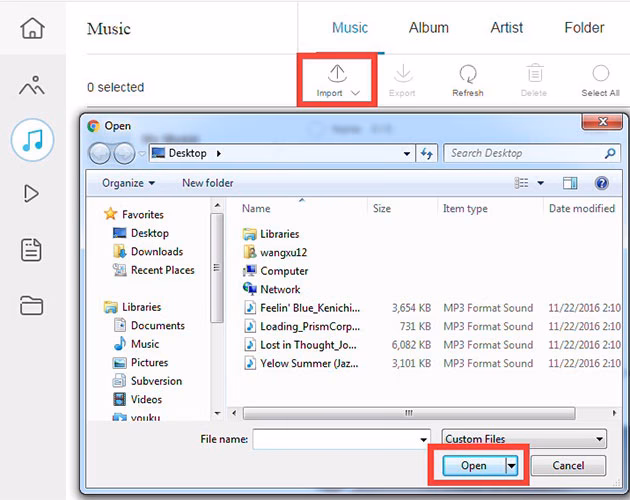Open the Files folder sidebar icon
This screenshot has height=500, width=630.
tap(32, 305)
